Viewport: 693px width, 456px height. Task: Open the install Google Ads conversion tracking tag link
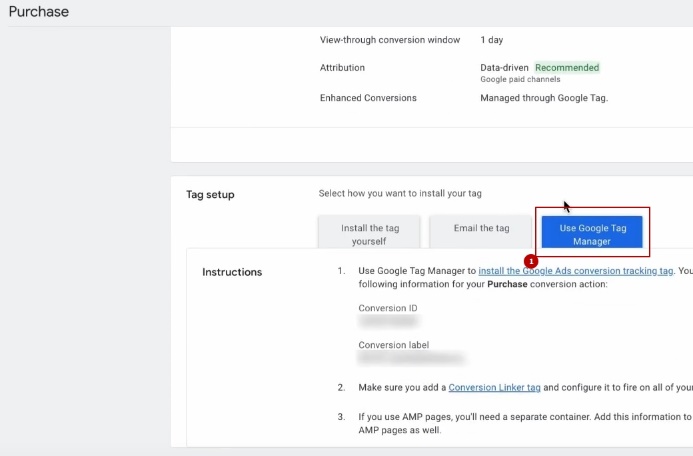tap(575, 271)
